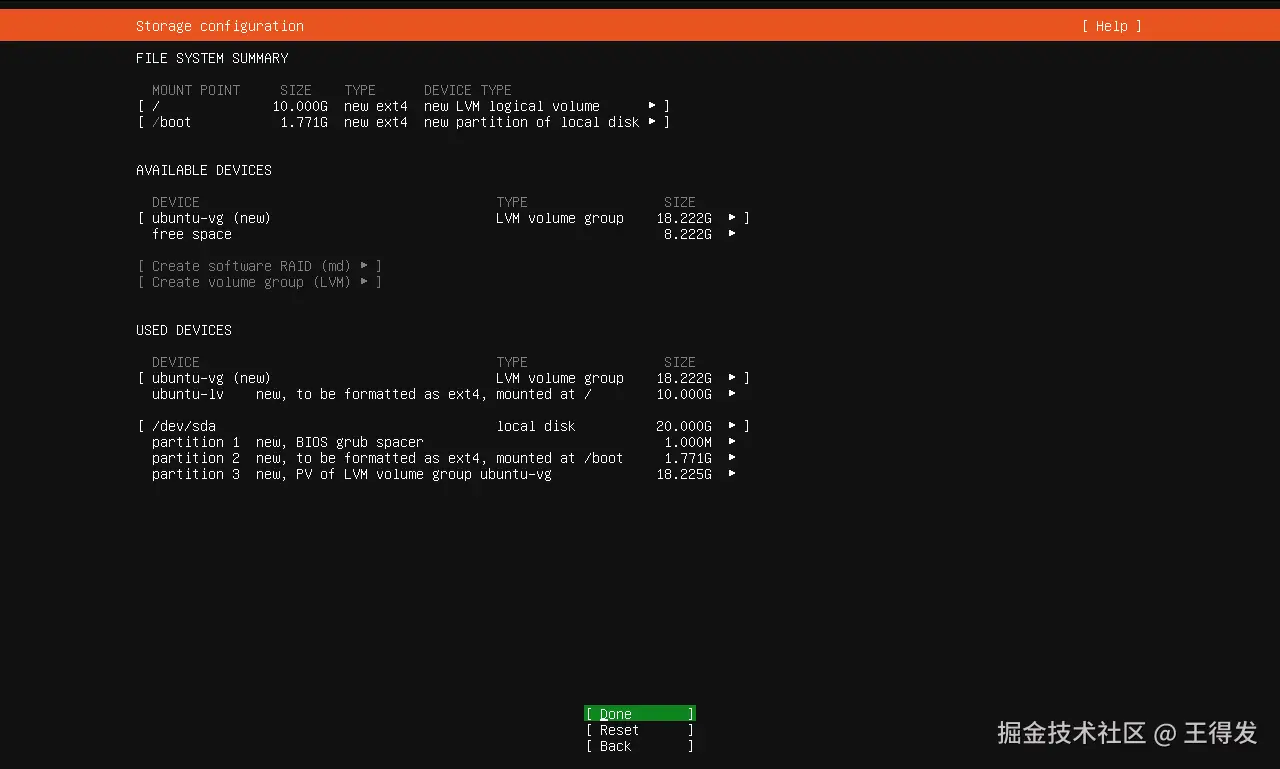Click the FILE SYSTEM SUMMARY heading
1280x769 pixels.
pos(212,58)
